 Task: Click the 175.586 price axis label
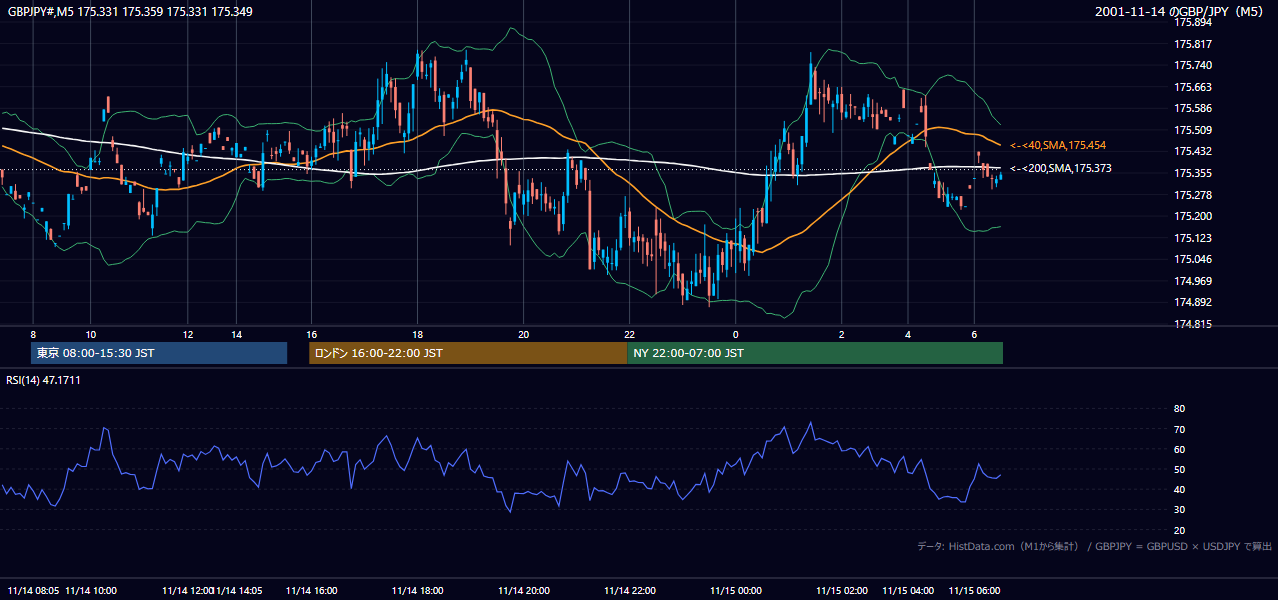pos(1192,108)
